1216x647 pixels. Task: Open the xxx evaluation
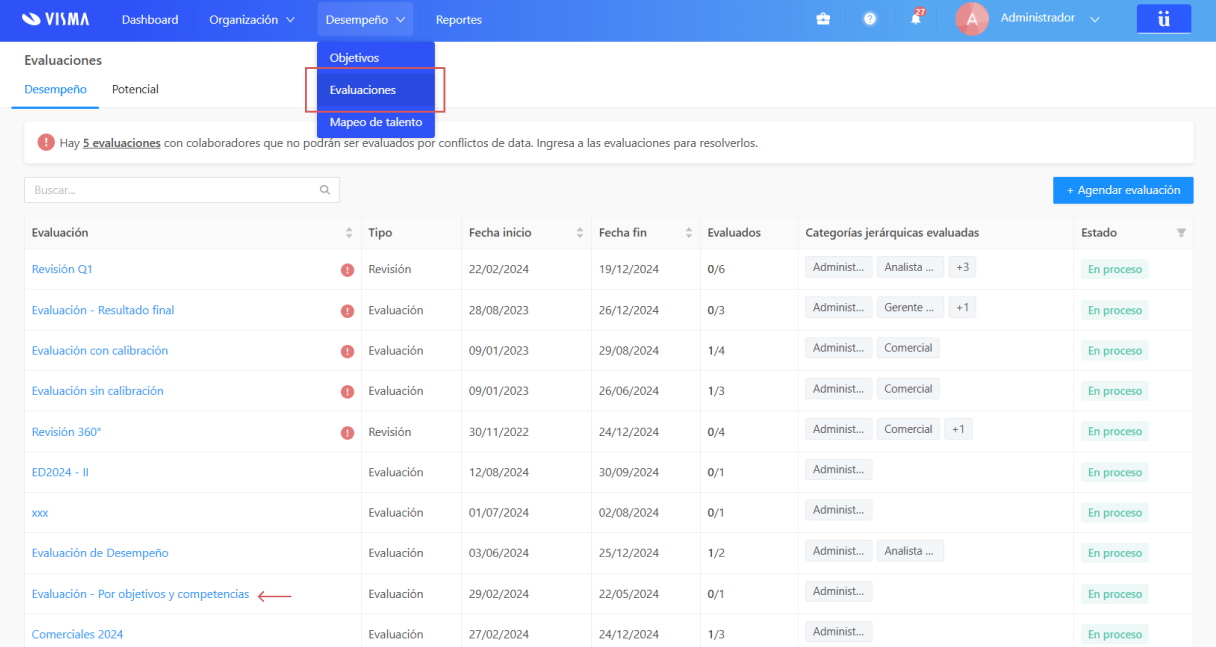(x=40, y=513)
